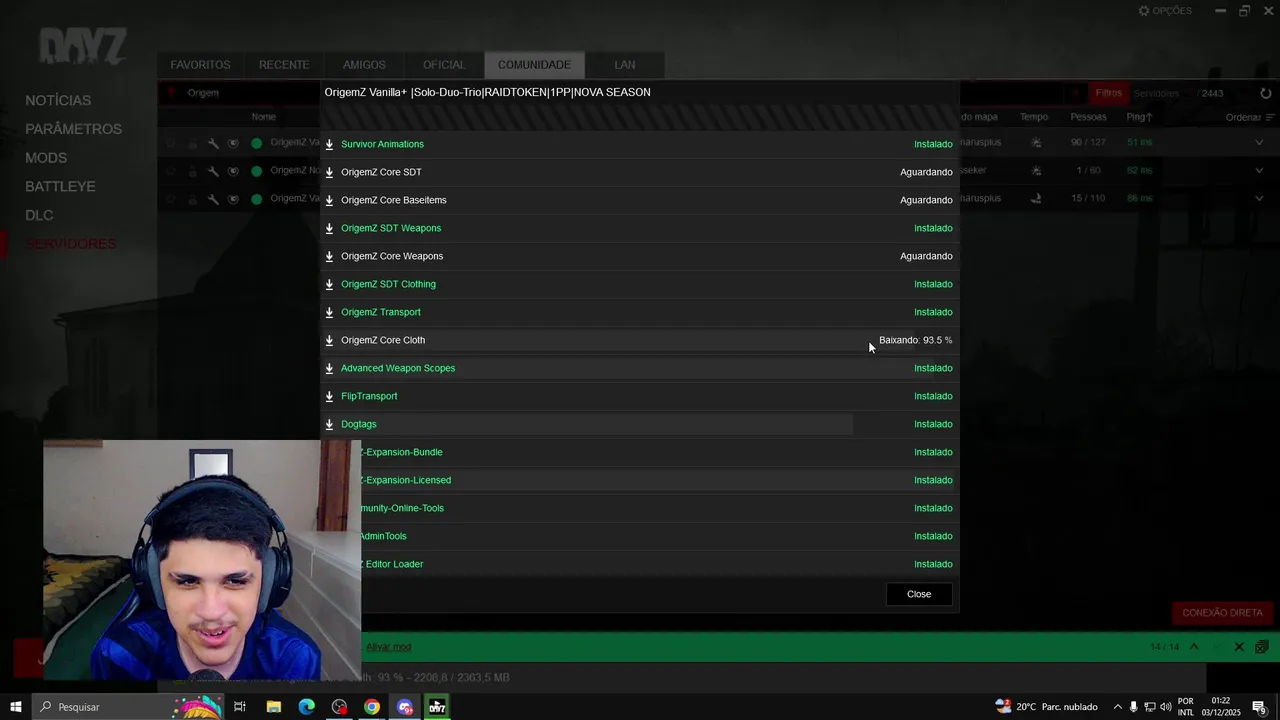The image size is (1280, 720).
Task: Switch to the LAN tab
Action: click(625, 65)
